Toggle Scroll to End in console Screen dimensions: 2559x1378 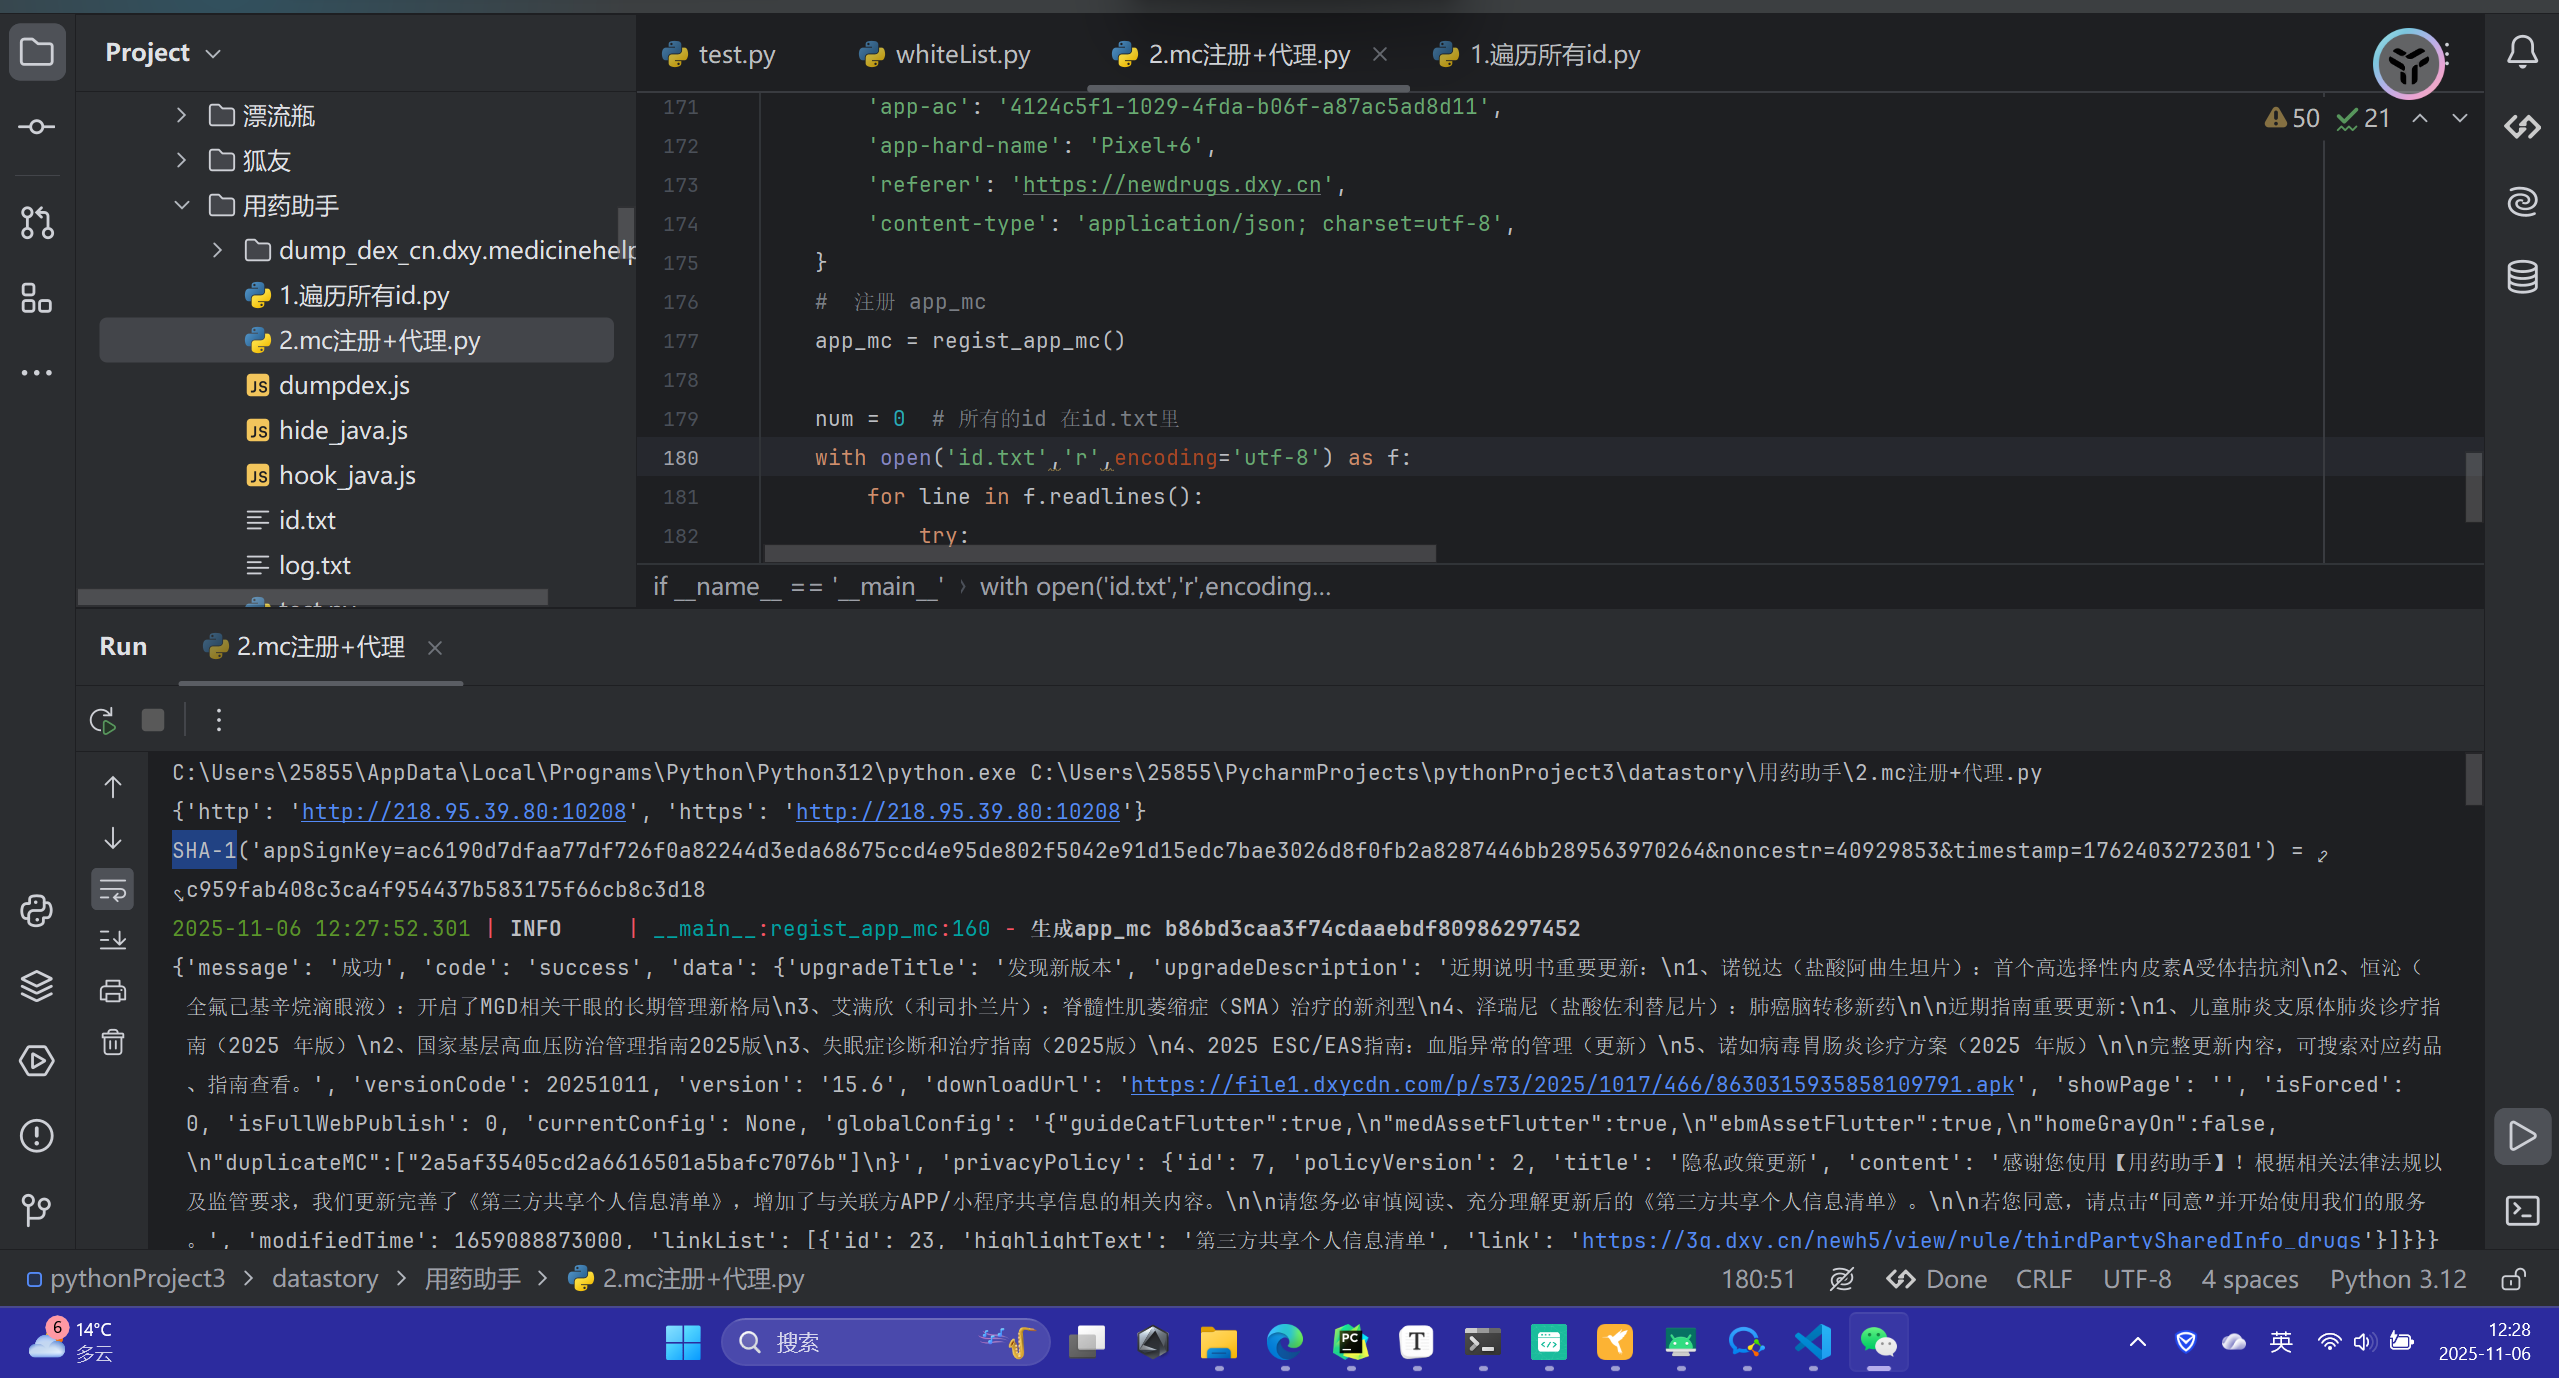tap(113, 940)
